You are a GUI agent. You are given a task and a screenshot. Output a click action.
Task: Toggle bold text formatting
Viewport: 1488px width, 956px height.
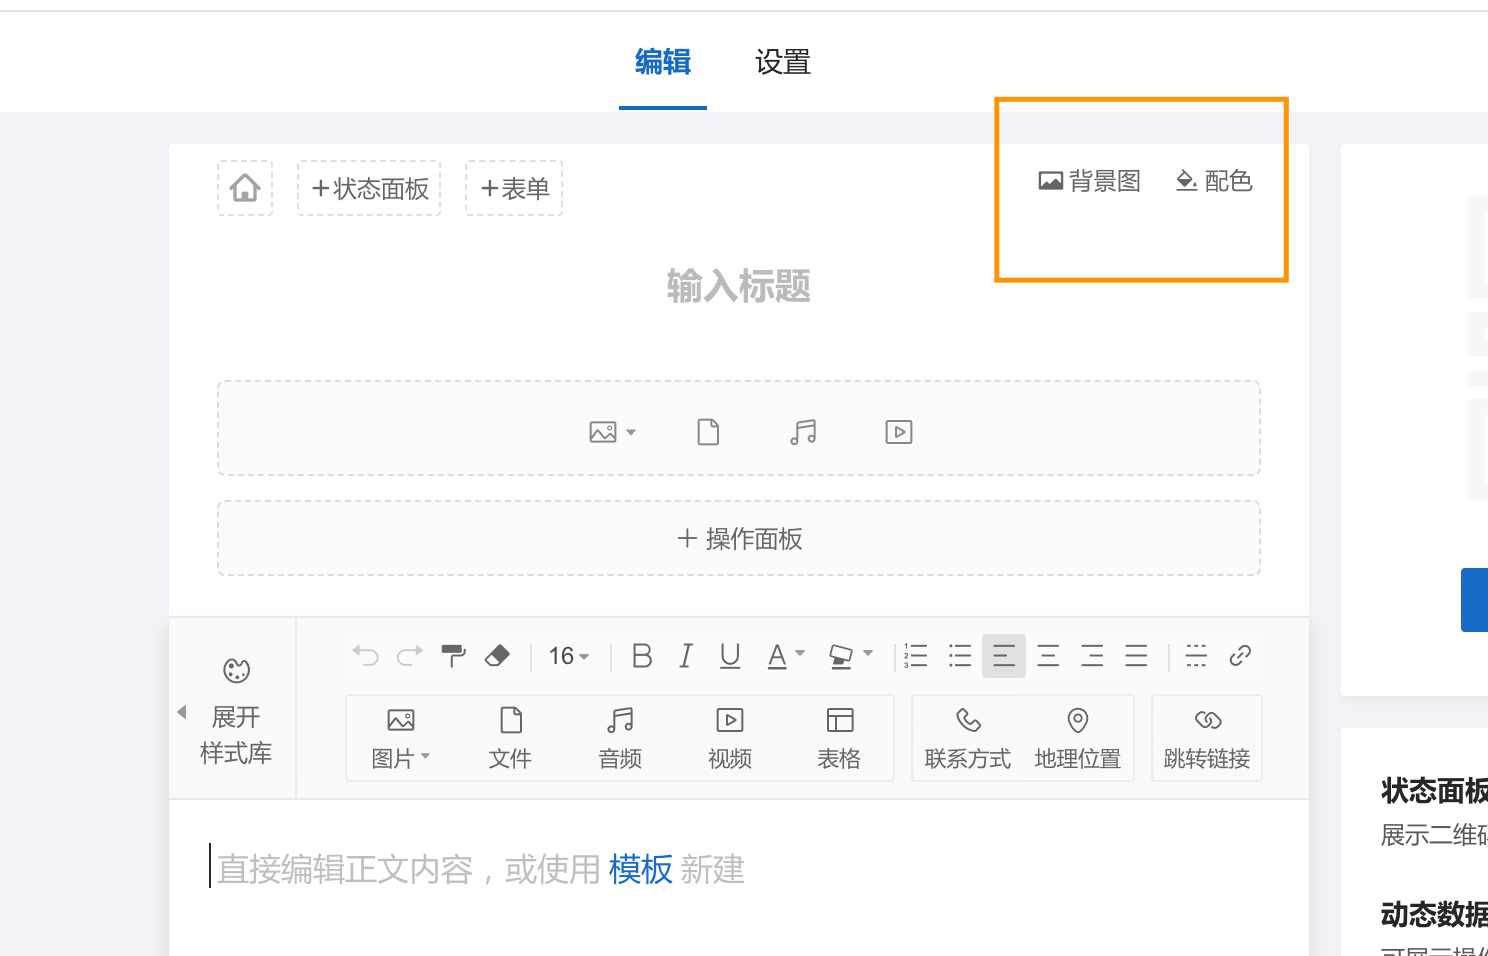coord(642,656)
